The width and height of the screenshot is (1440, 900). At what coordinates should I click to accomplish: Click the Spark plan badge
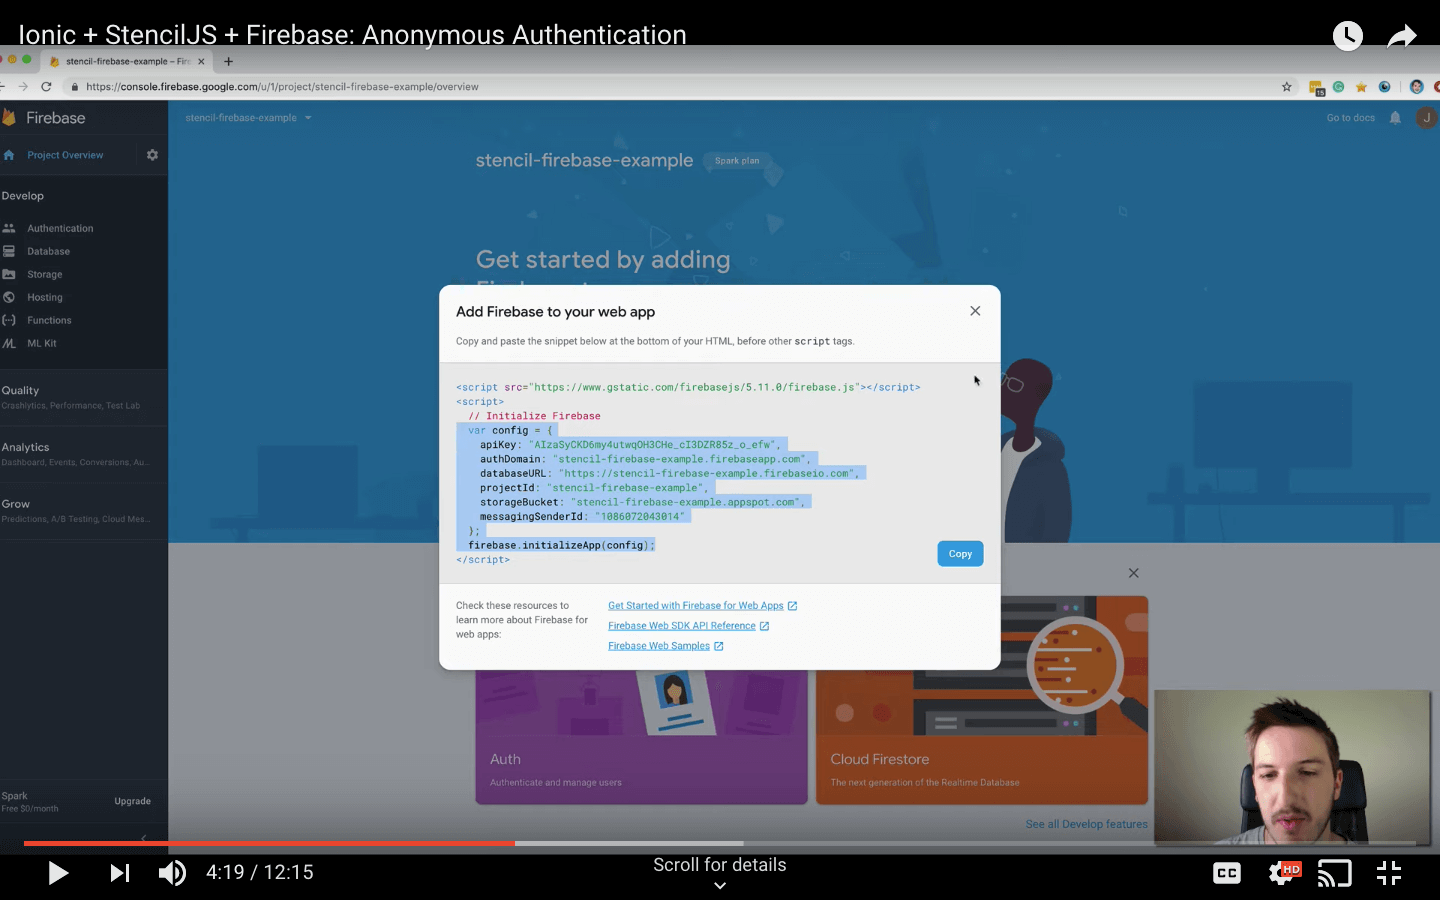tap(737, 161)
